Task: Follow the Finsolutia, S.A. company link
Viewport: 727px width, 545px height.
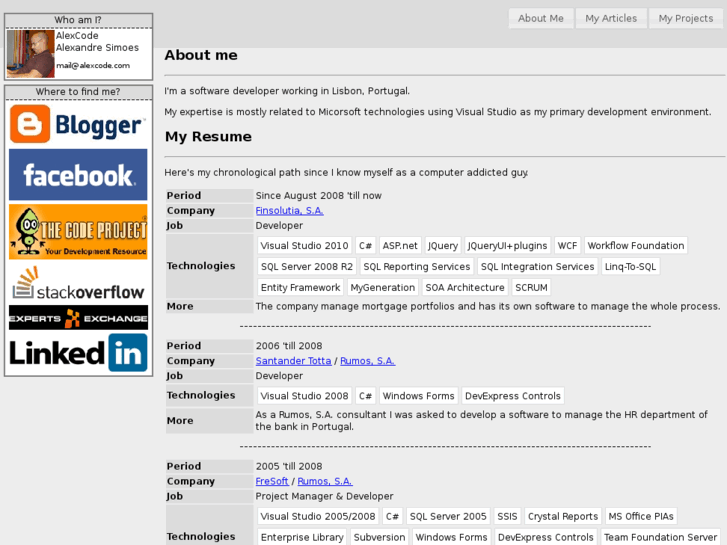Action: 289,211
